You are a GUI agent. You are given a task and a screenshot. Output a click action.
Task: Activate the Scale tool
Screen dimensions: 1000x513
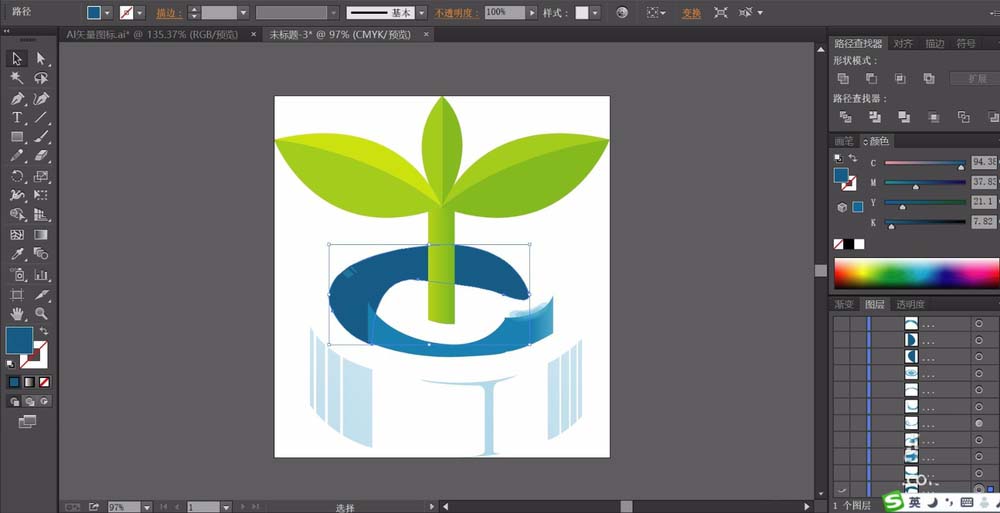click(x=41, y=176)
